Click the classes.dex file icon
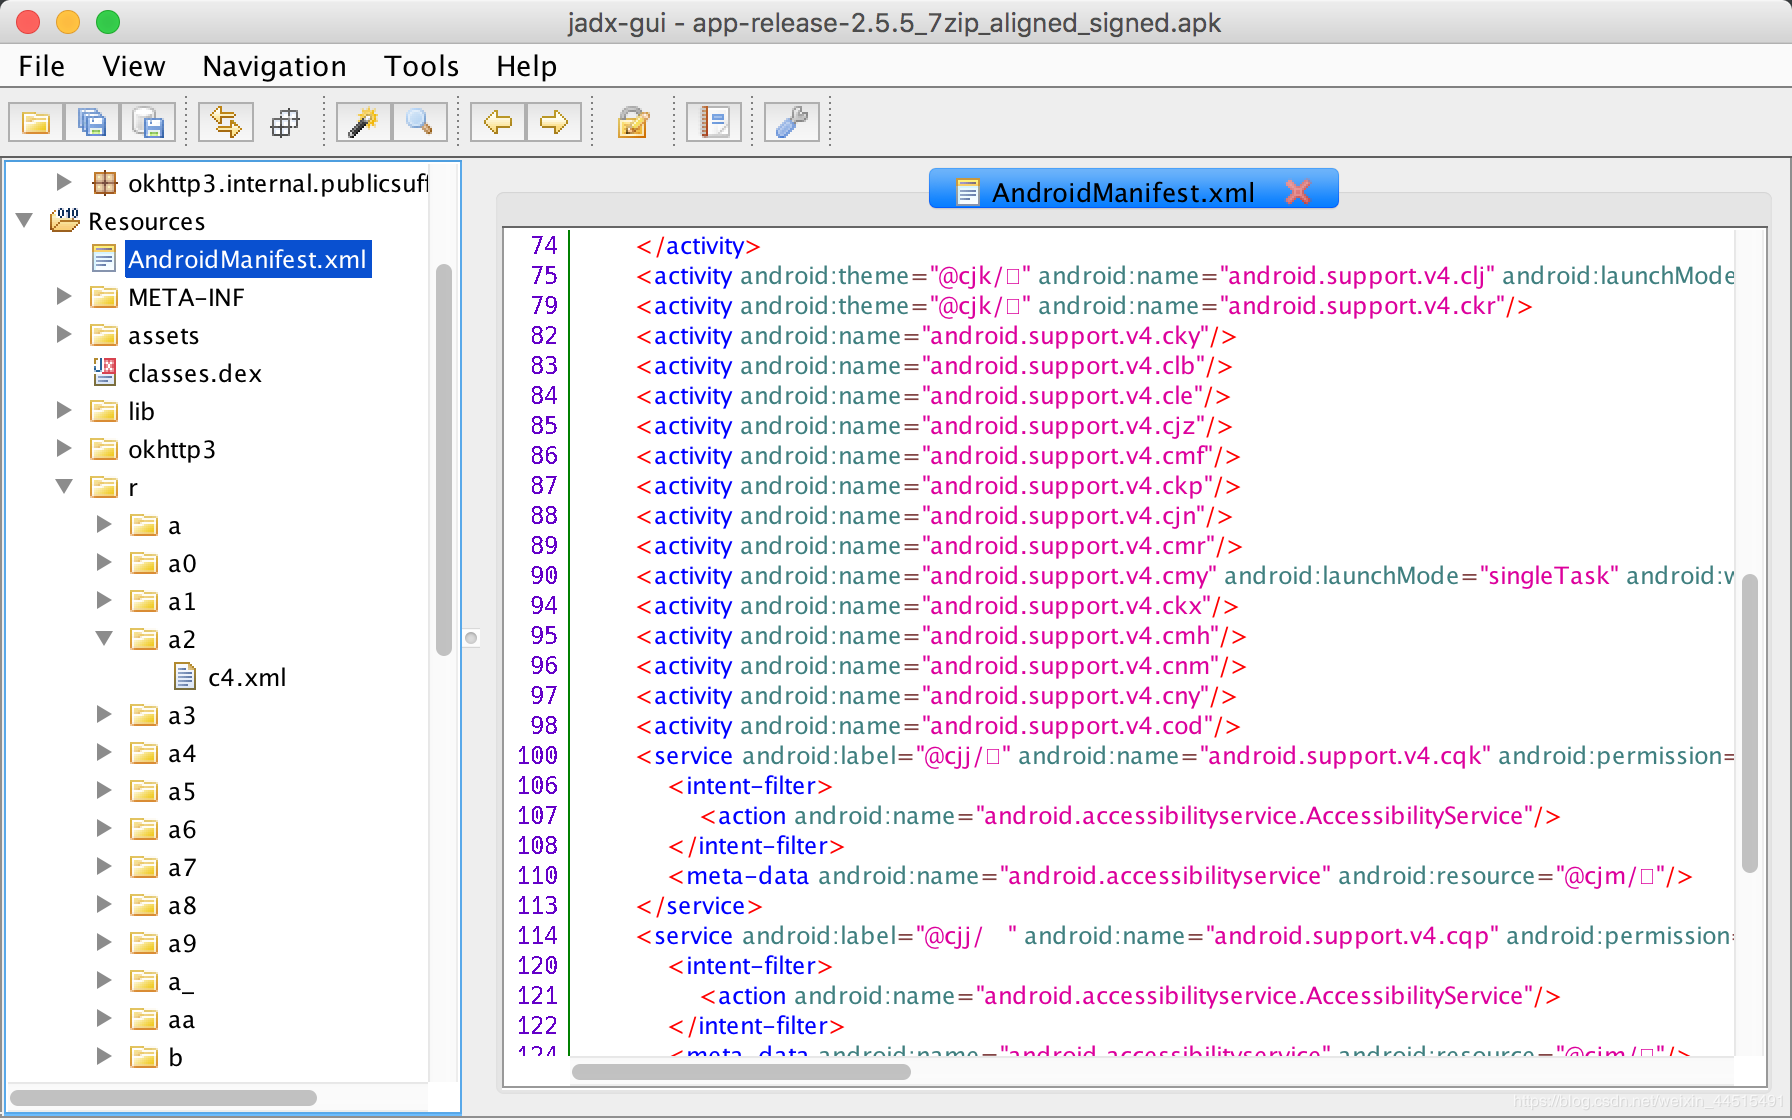1792x1120 pixels. (104, 372)
